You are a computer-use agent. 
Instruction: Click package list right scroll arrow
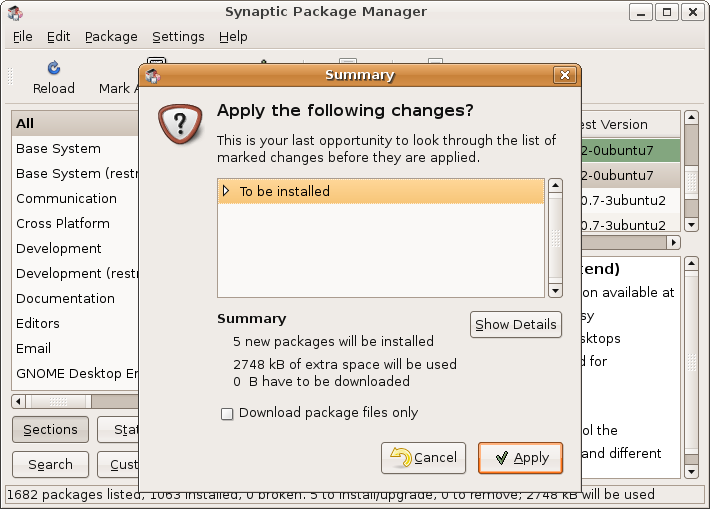[674, 243]
